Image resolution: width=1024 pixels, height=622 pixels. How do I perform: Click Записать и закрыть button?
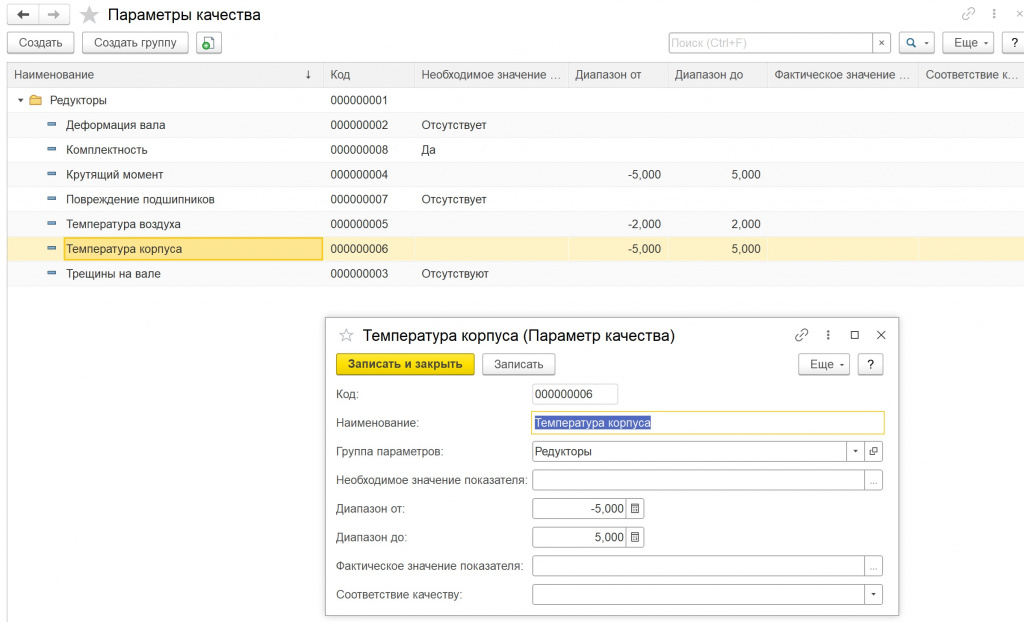405,365
